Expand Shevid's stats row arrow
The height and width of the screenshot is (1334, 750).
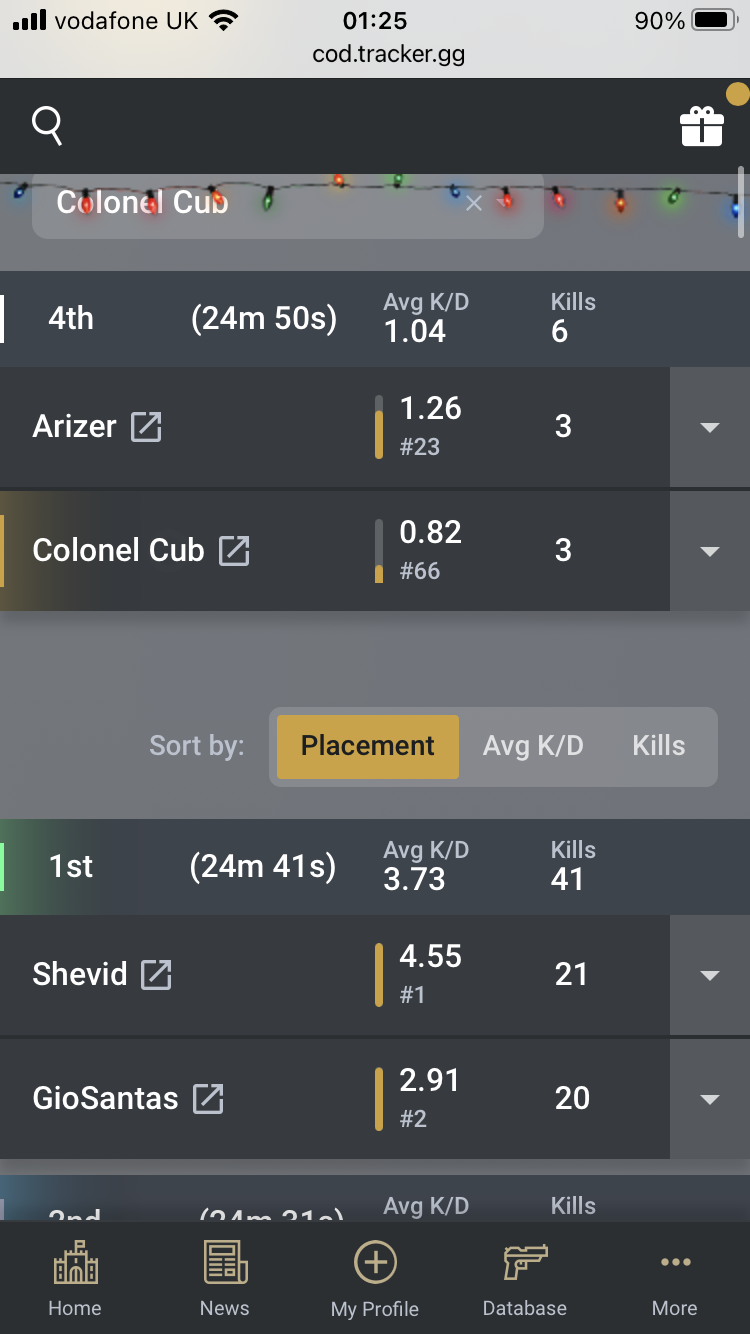click(x=710, y=975)
